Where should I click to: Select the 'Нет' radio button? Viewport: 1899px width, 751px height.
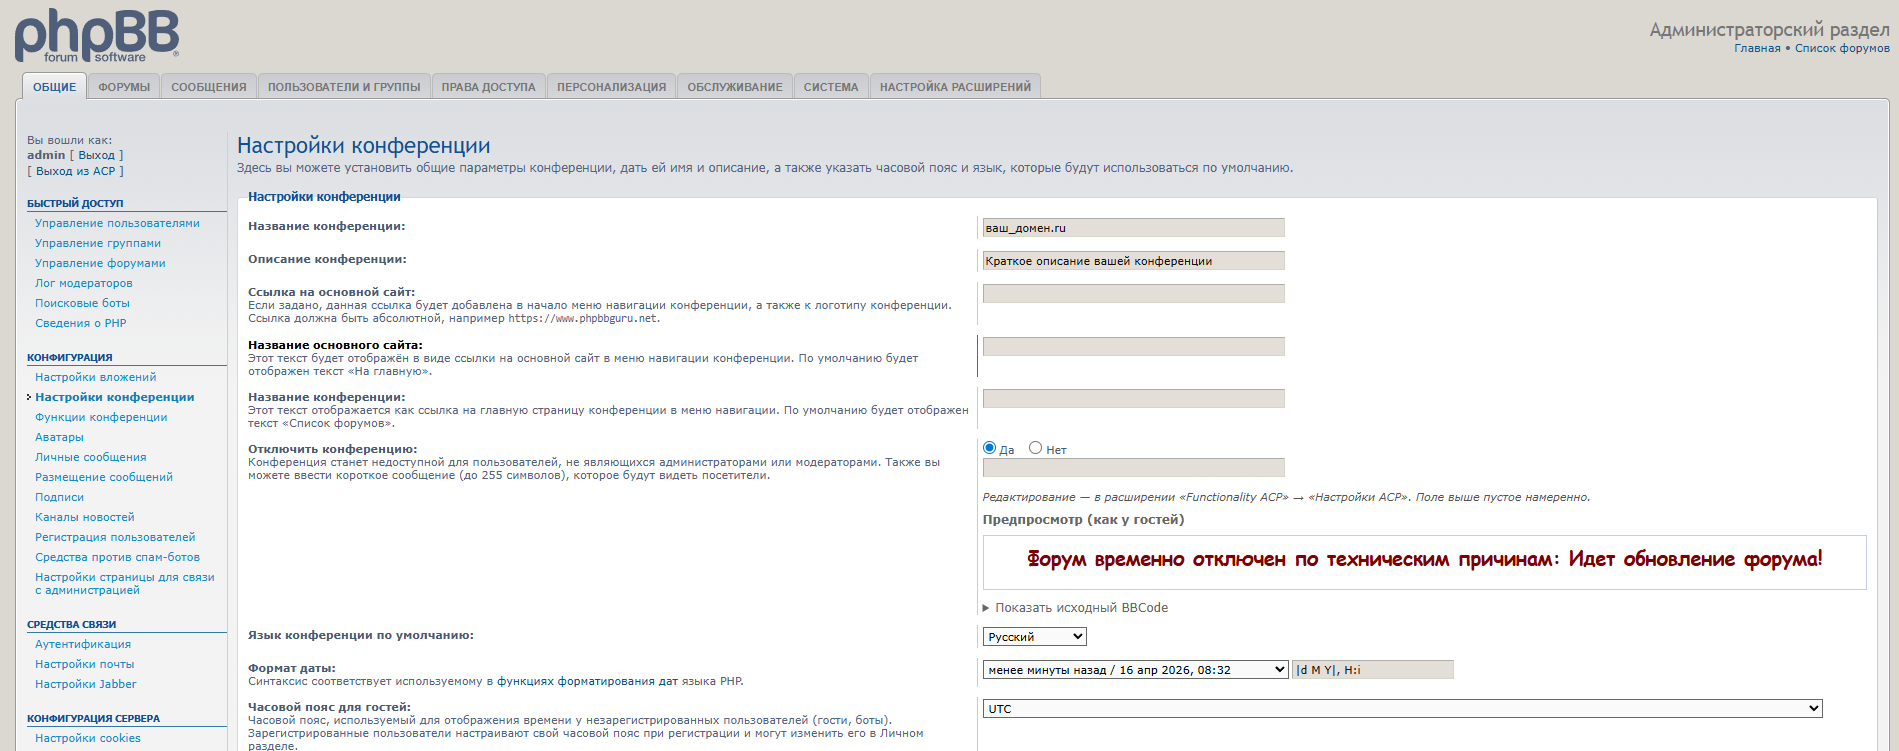[x=1035, y=448]
